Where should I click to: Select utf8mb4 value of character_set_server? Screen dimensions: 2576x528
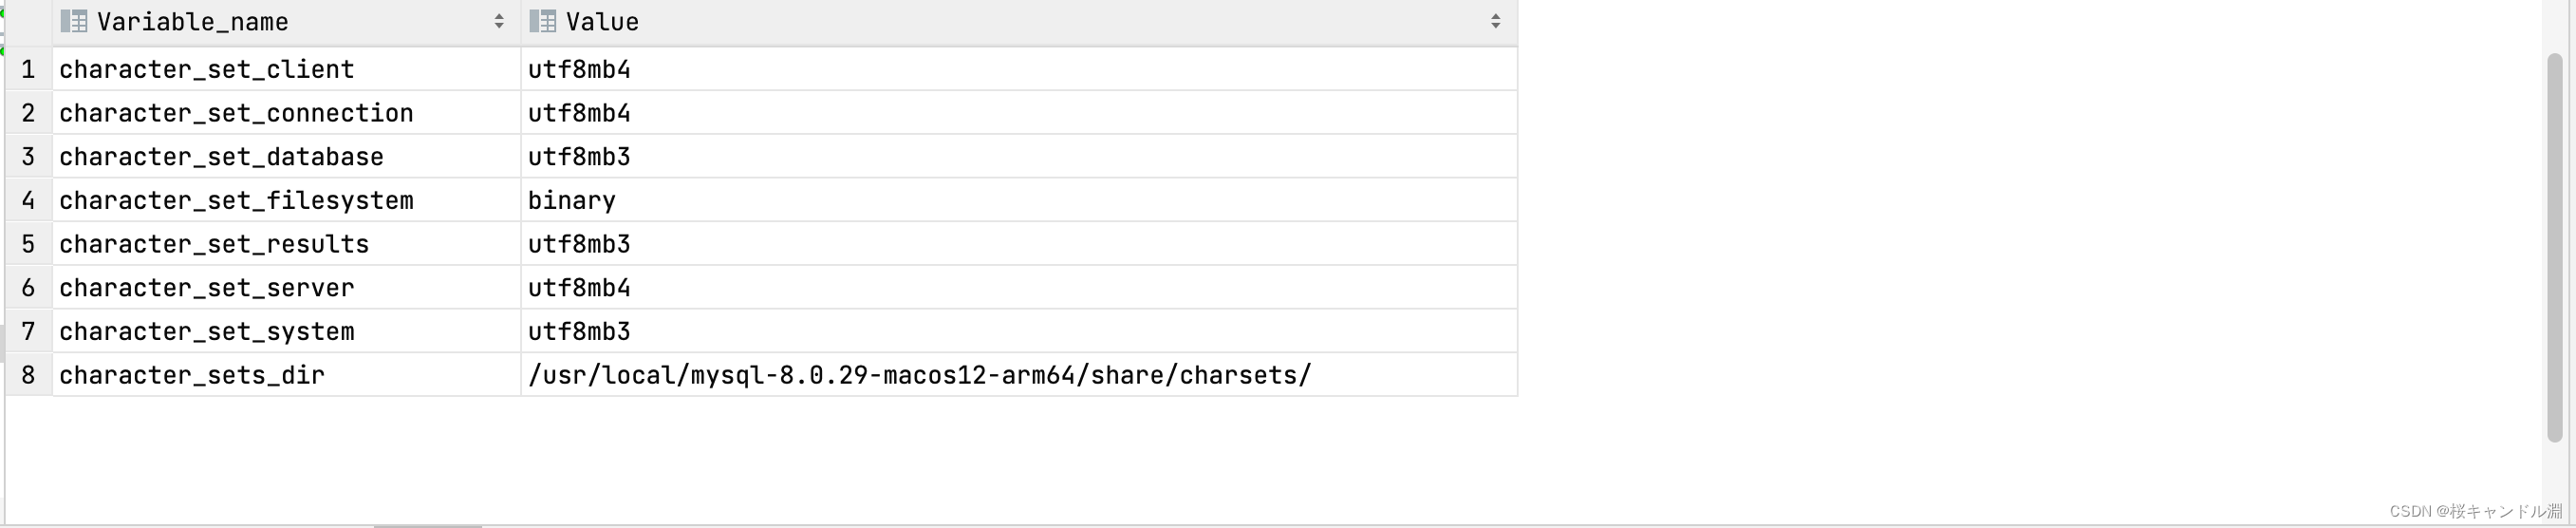[1019, 288]
